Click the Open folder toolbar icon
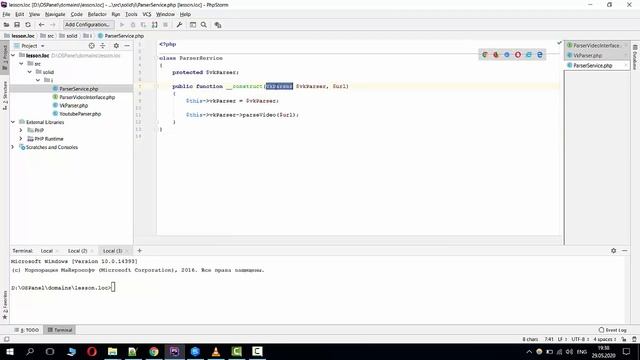The height and width of the screenshot is (360, 640). tap(6, 25)
